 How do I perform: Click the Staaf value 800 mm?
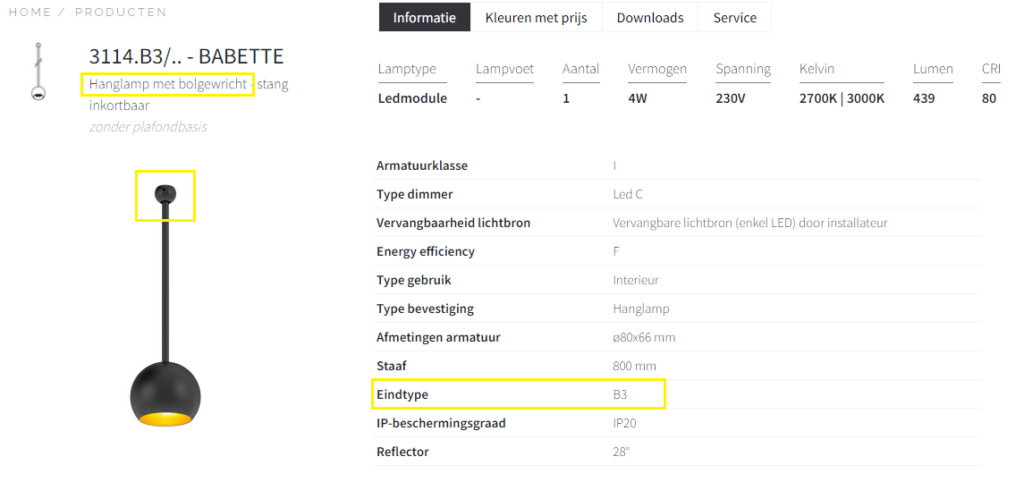click(x=634, y=367)
